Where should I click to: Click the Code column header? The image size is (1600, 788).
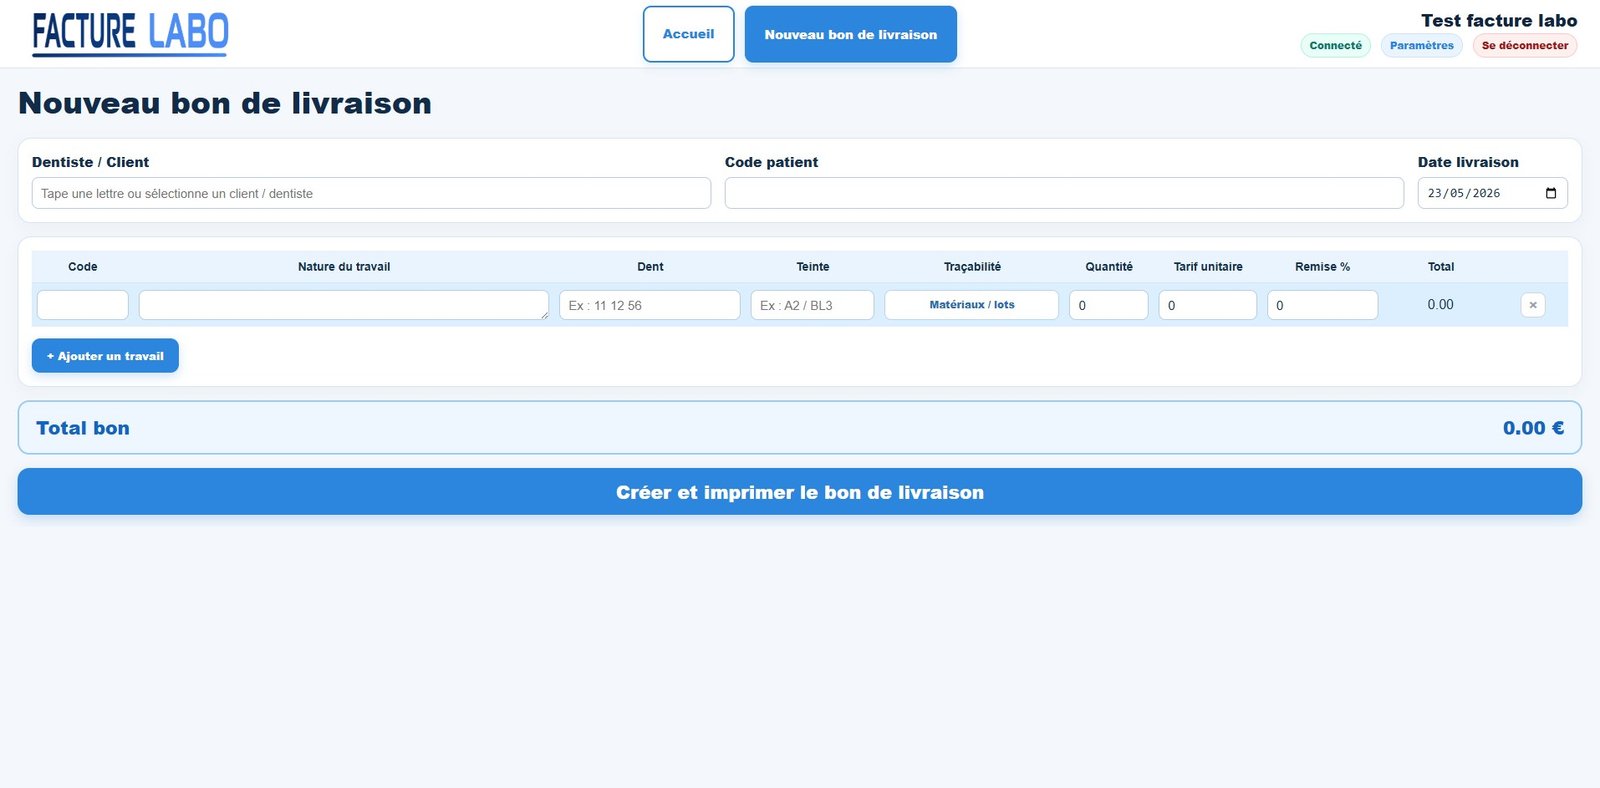[x=83, y=267]
